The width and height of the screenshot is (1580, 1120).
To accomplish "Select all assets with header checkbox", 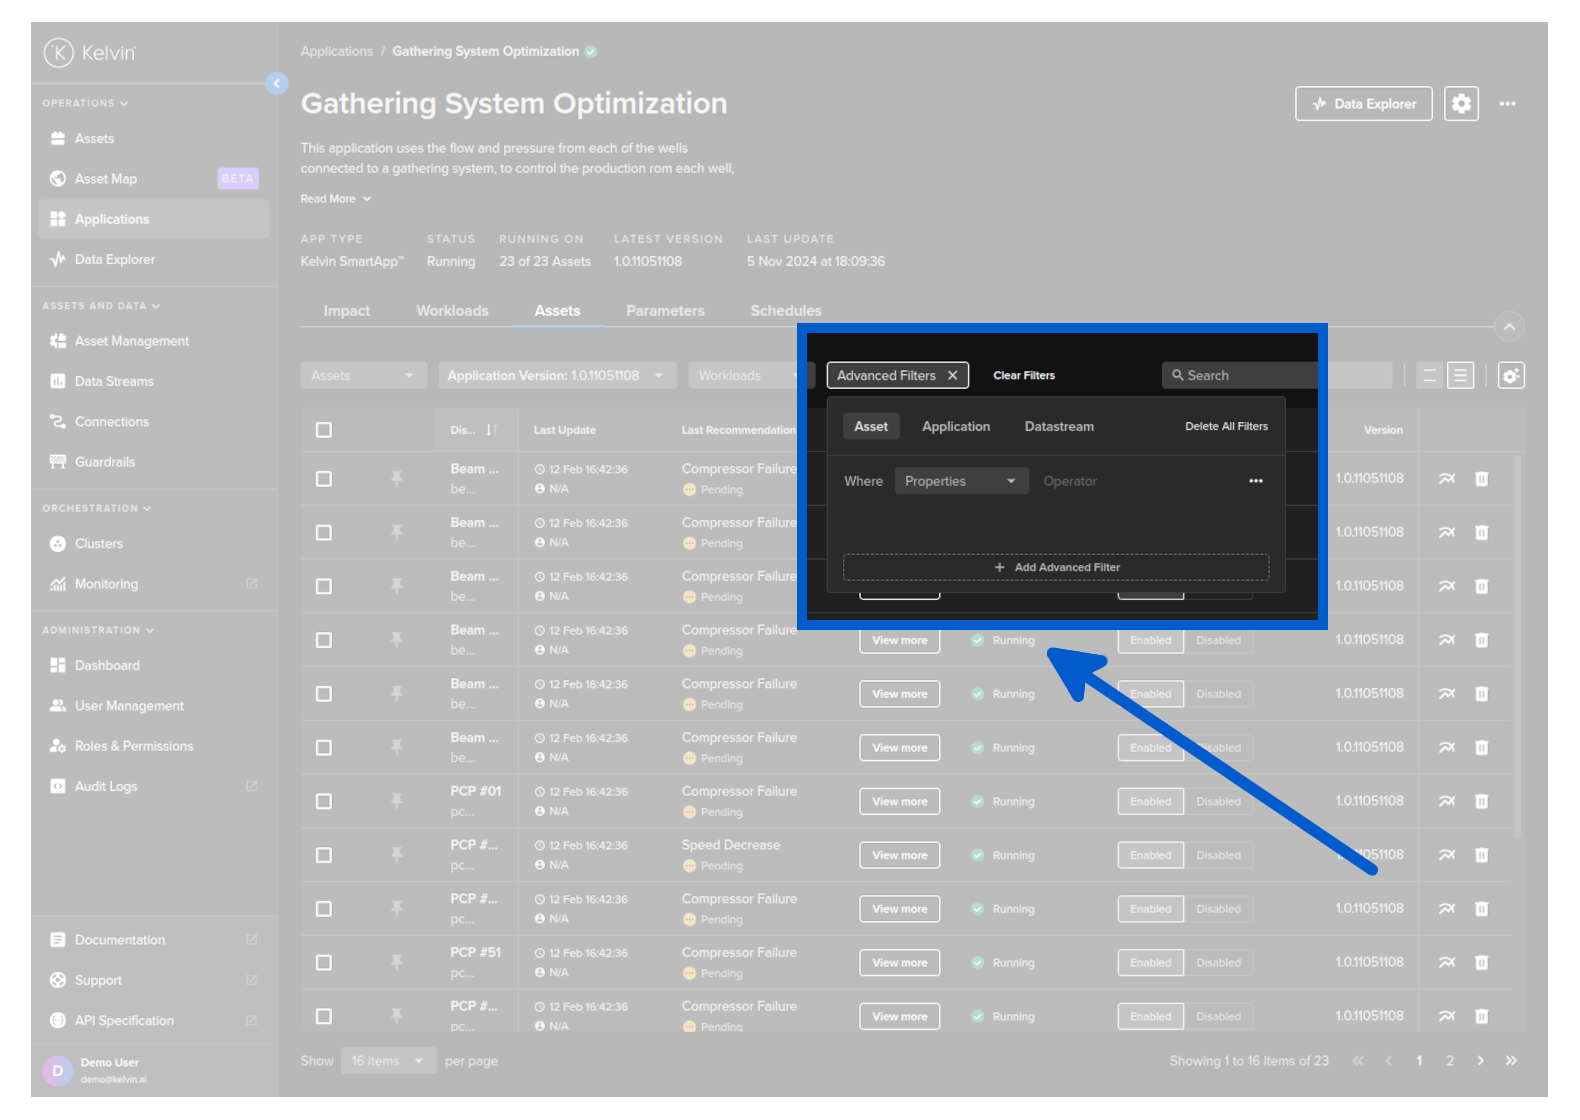I will click(324, 430).
